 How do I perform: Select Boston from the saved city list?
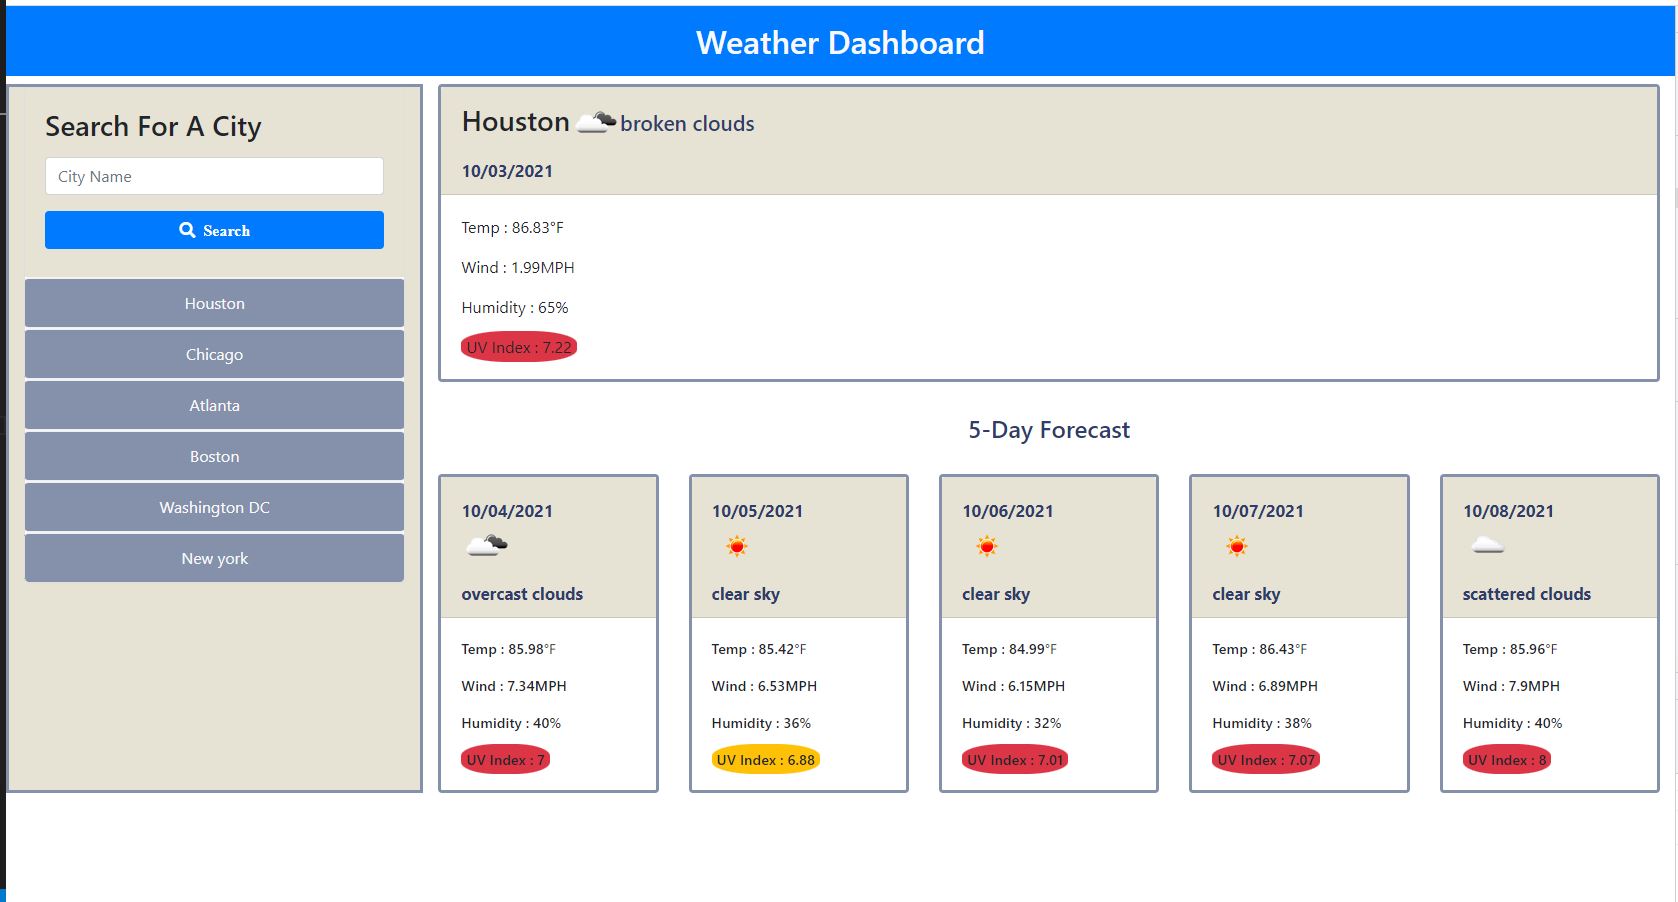[x=213, y=456]
